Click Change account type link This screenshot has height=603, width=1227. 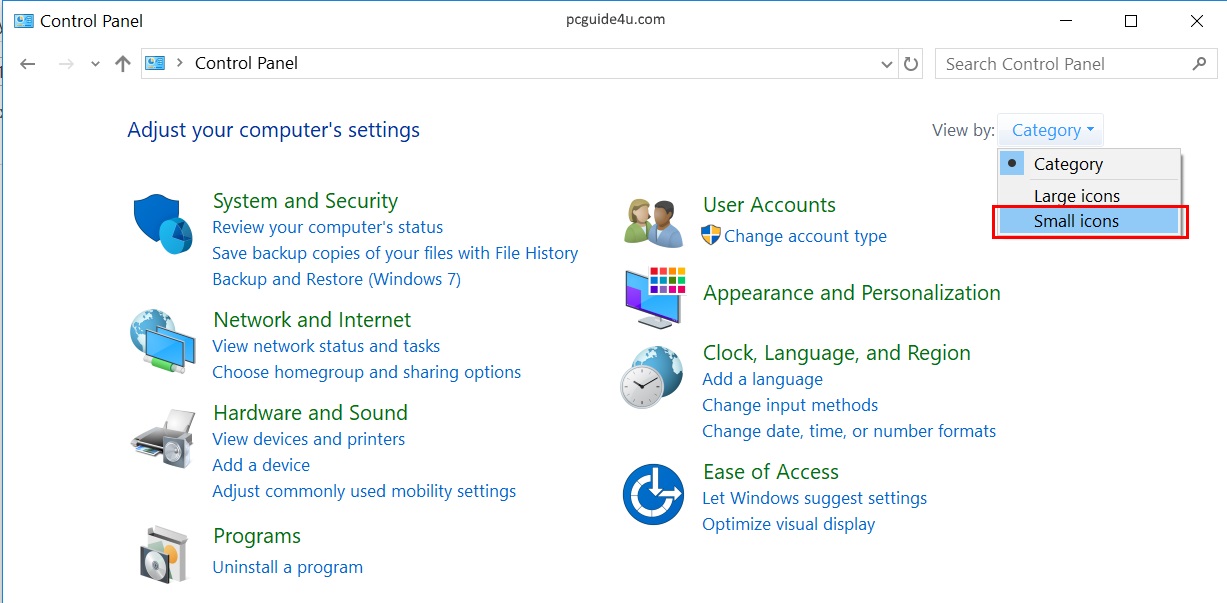pos(805,236)
